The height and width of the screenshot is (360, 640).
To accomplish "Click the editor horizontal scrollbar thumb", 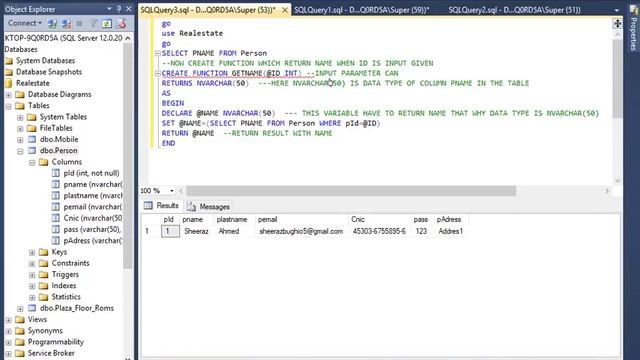I will (x=351, y=191).
